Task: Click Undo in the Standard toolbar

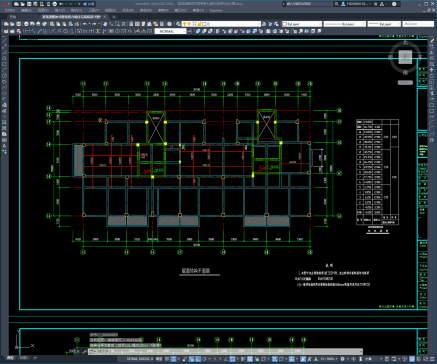Action: pos(85,24)
